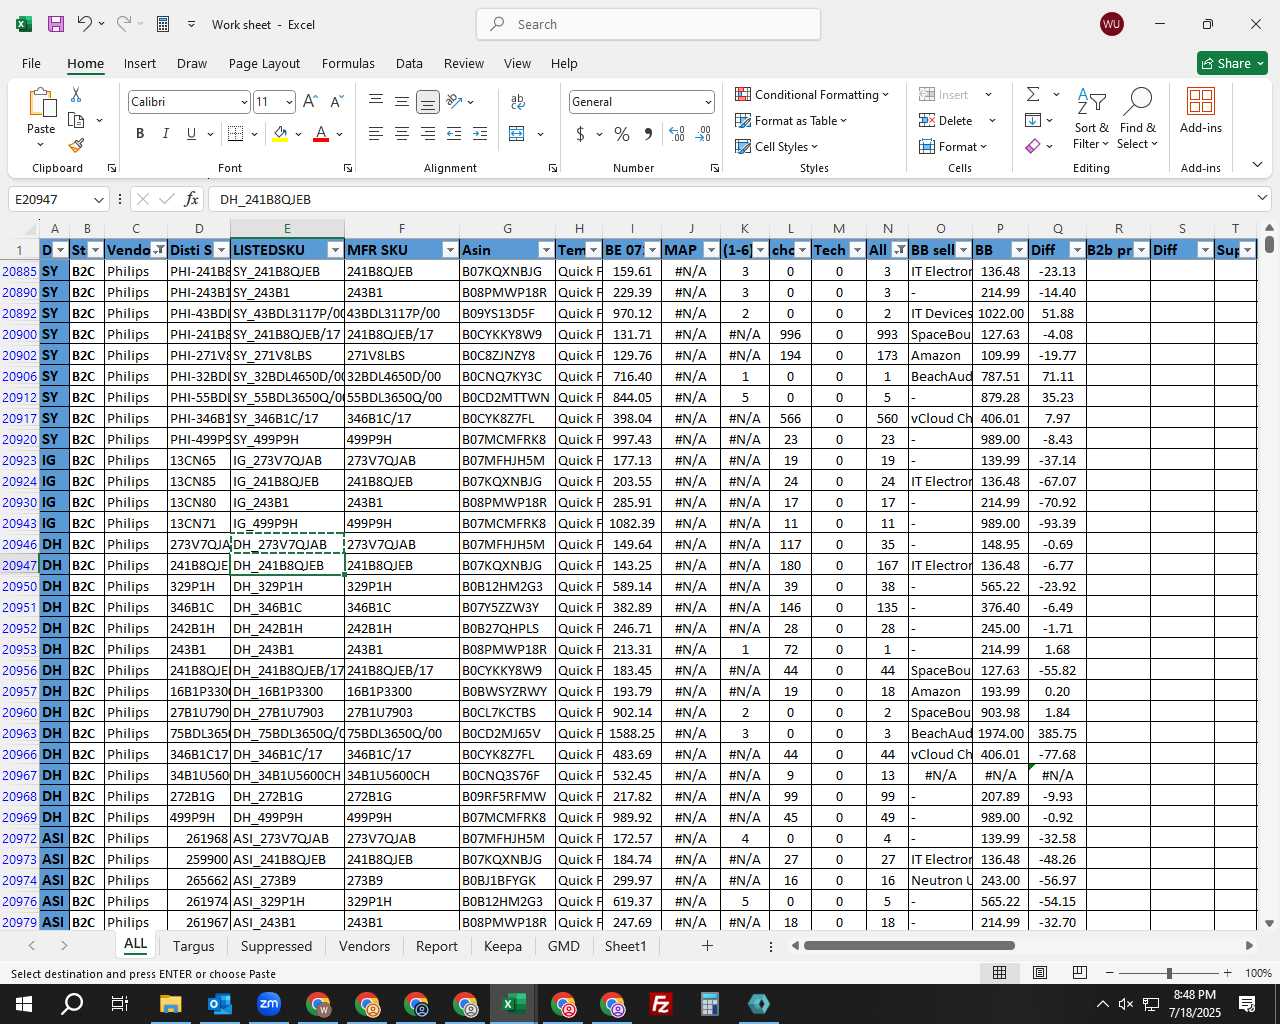Switch to Normal view in status bar
Image resolution: width=1280 pixels, height=1024 pixels.
999,973
